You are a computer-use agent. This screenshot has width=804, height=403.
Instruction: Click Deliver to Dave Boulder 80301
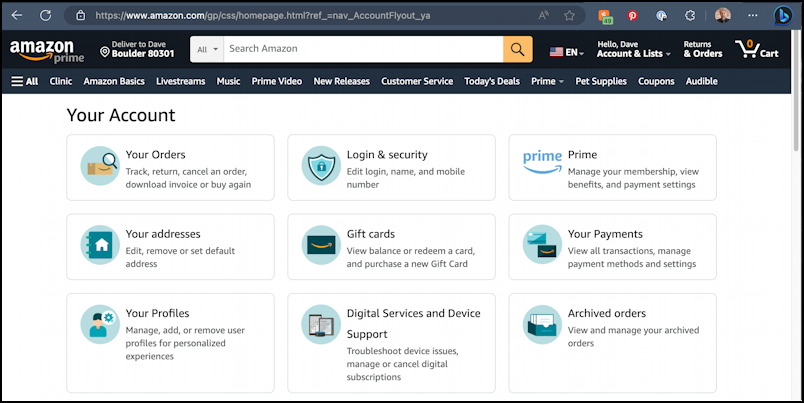[137, 49]
